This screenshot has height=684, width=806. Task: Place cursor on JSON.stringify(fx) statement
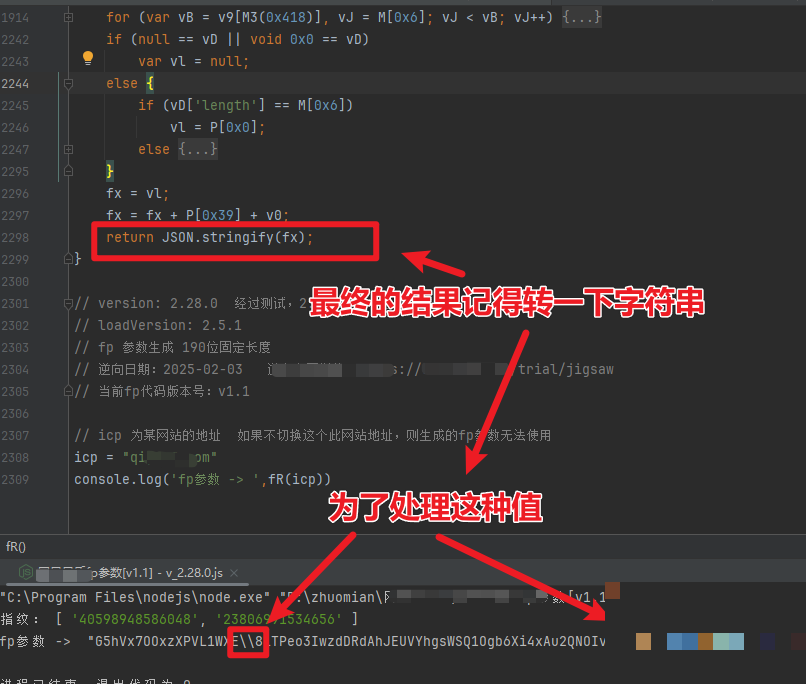[x=237, y=237]
